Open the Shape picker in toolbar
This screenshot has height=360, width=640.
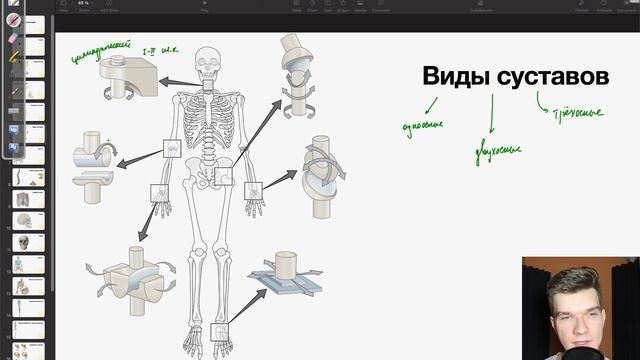[x=343, y=5]
